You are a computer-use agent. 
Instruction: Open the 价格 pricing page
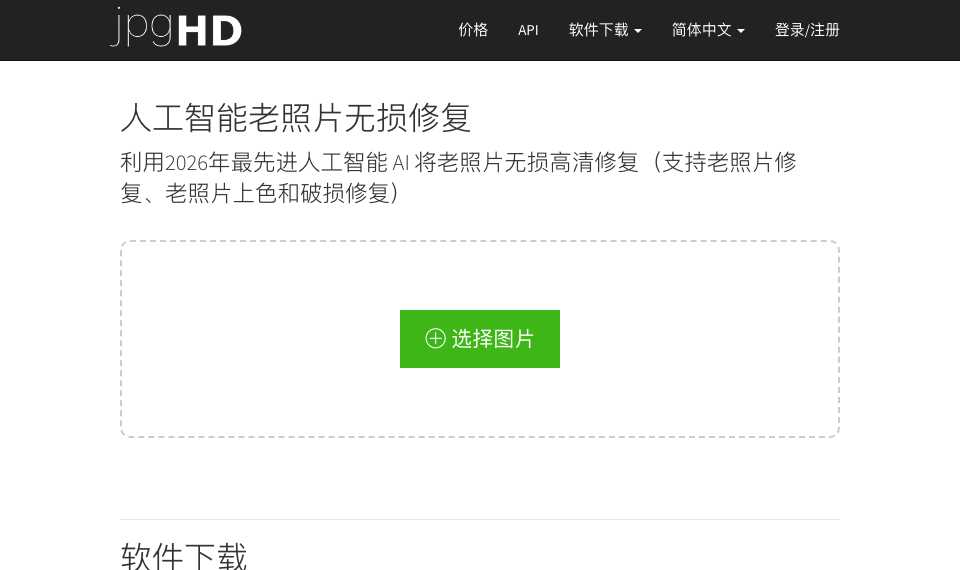click(473, 30)
